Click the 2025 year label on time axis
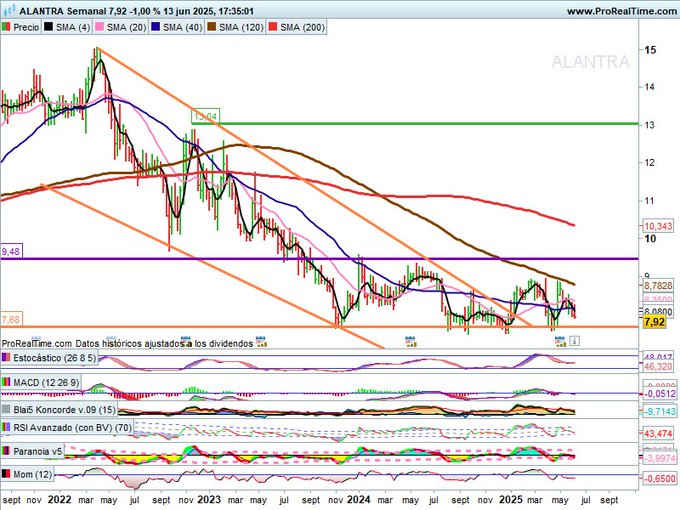 coord(510,500)
